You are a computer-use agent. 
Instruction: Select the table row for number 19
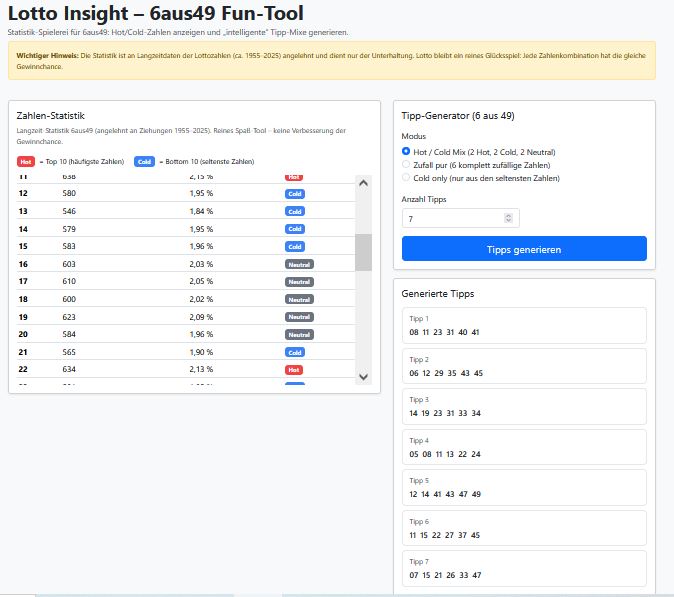180,317
